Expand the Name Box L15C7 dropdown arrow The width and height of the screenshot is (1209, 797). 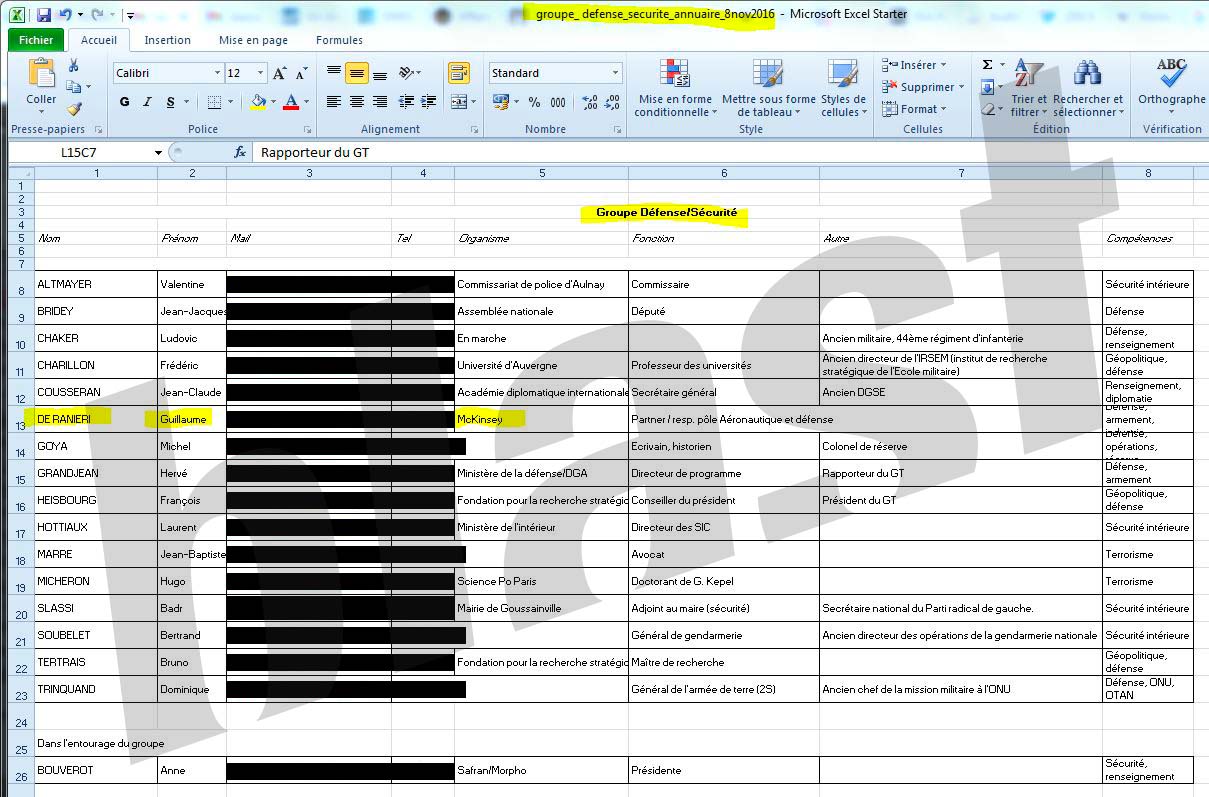(x=158, y=152)
